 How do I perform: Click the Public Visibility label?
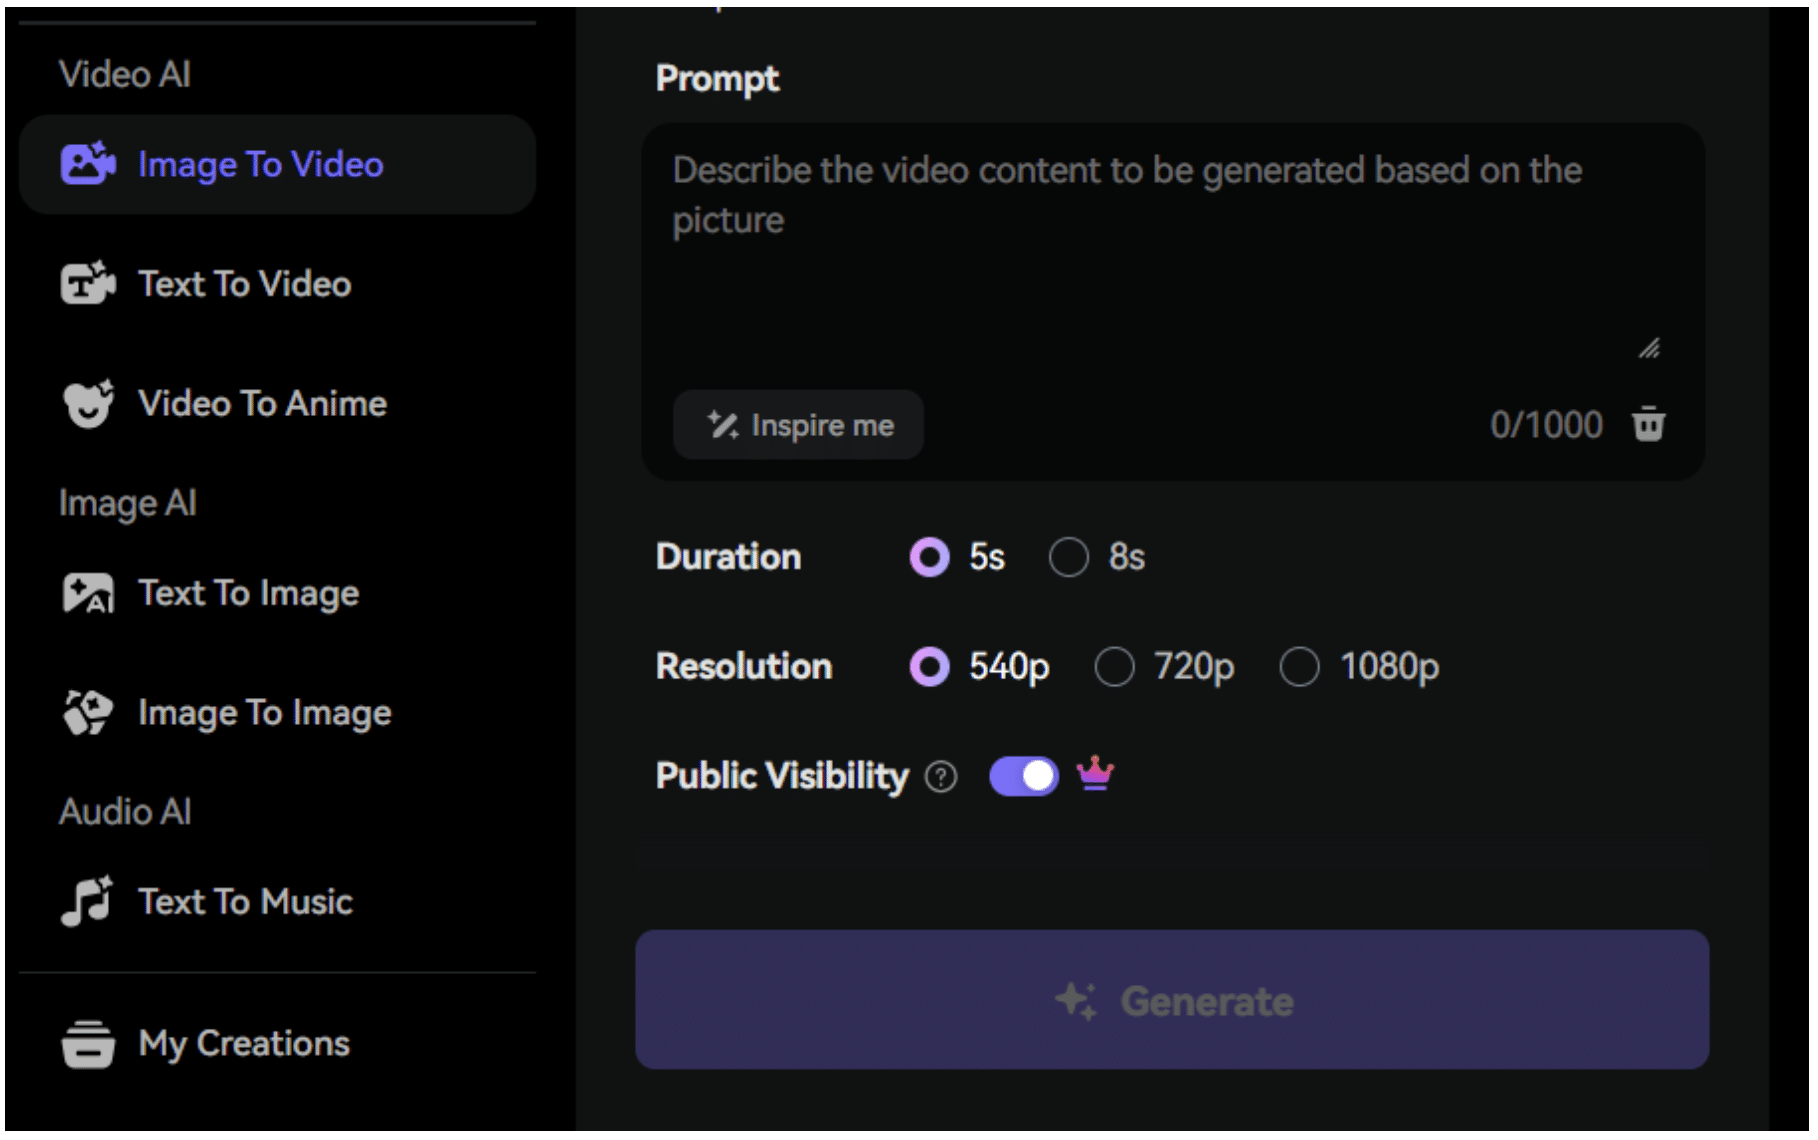coord(782,776)
